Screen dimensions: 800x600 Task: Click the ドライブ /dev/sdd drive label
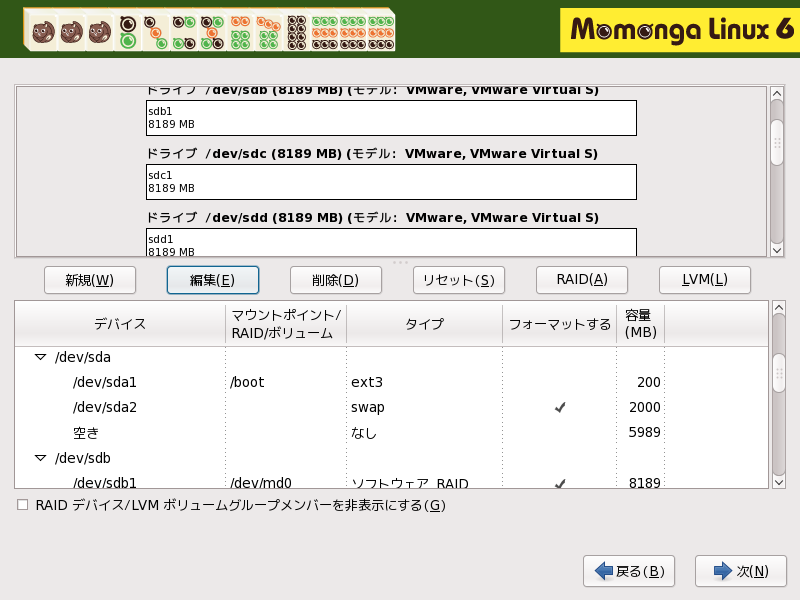372,217
